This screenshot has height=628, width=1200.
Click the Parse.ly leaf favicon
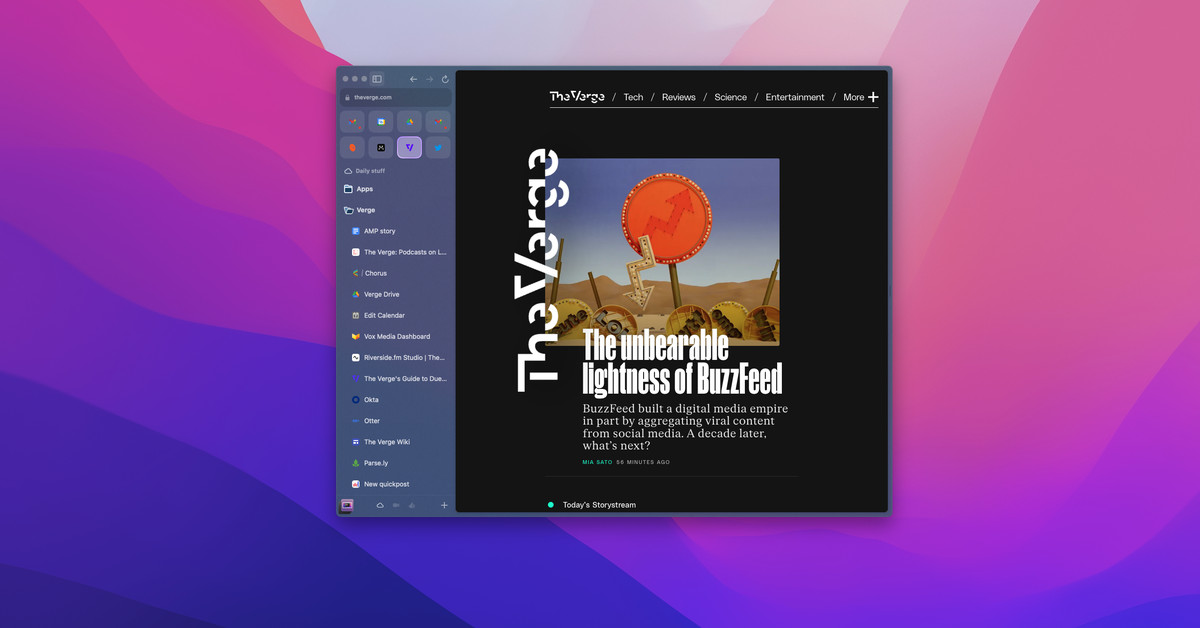[355, 463]
